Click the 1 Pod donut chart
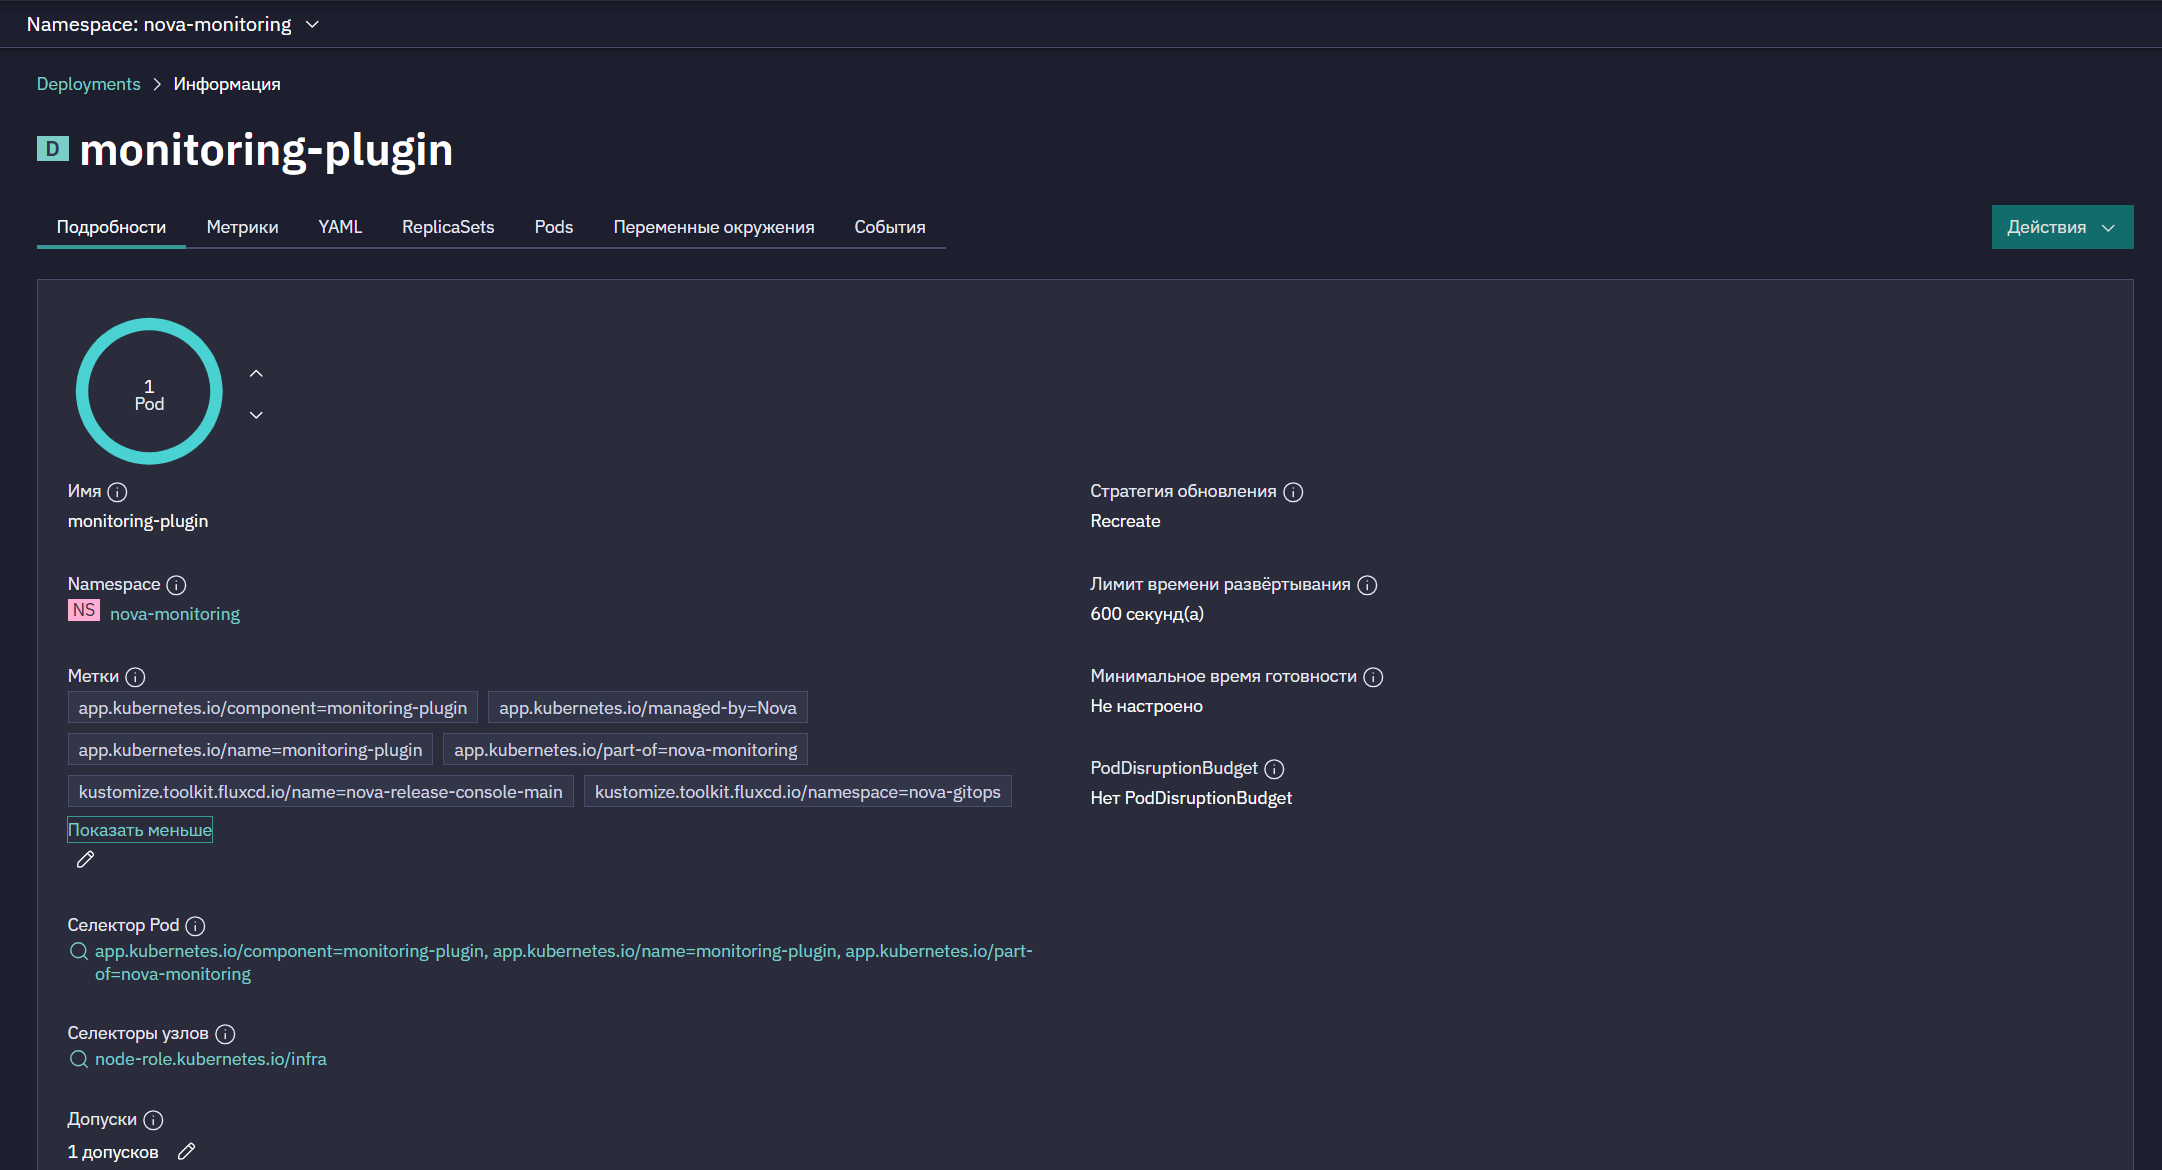2162x1170 pixels. (x=149, y=391)
